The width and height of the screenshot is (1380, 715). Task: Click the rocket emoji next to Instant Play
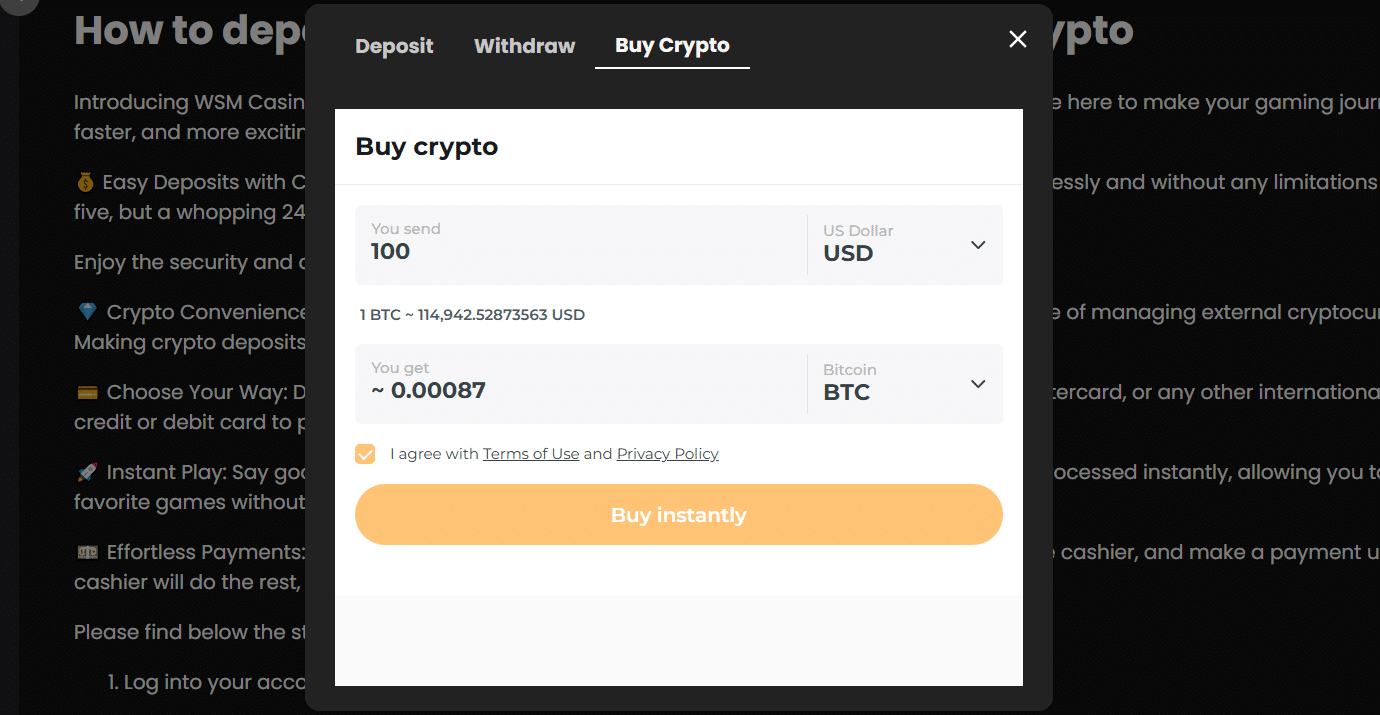click(x=87, y=471)
